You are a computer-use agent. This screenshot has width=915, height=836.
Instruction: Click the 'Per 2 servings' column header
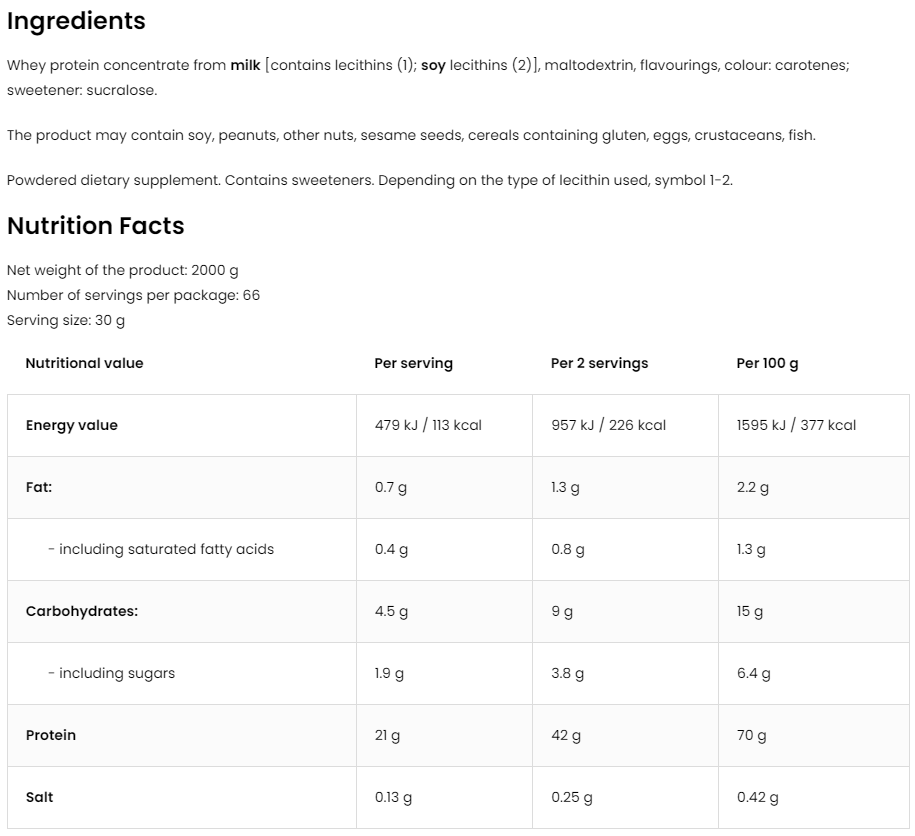tap(599, 363)
